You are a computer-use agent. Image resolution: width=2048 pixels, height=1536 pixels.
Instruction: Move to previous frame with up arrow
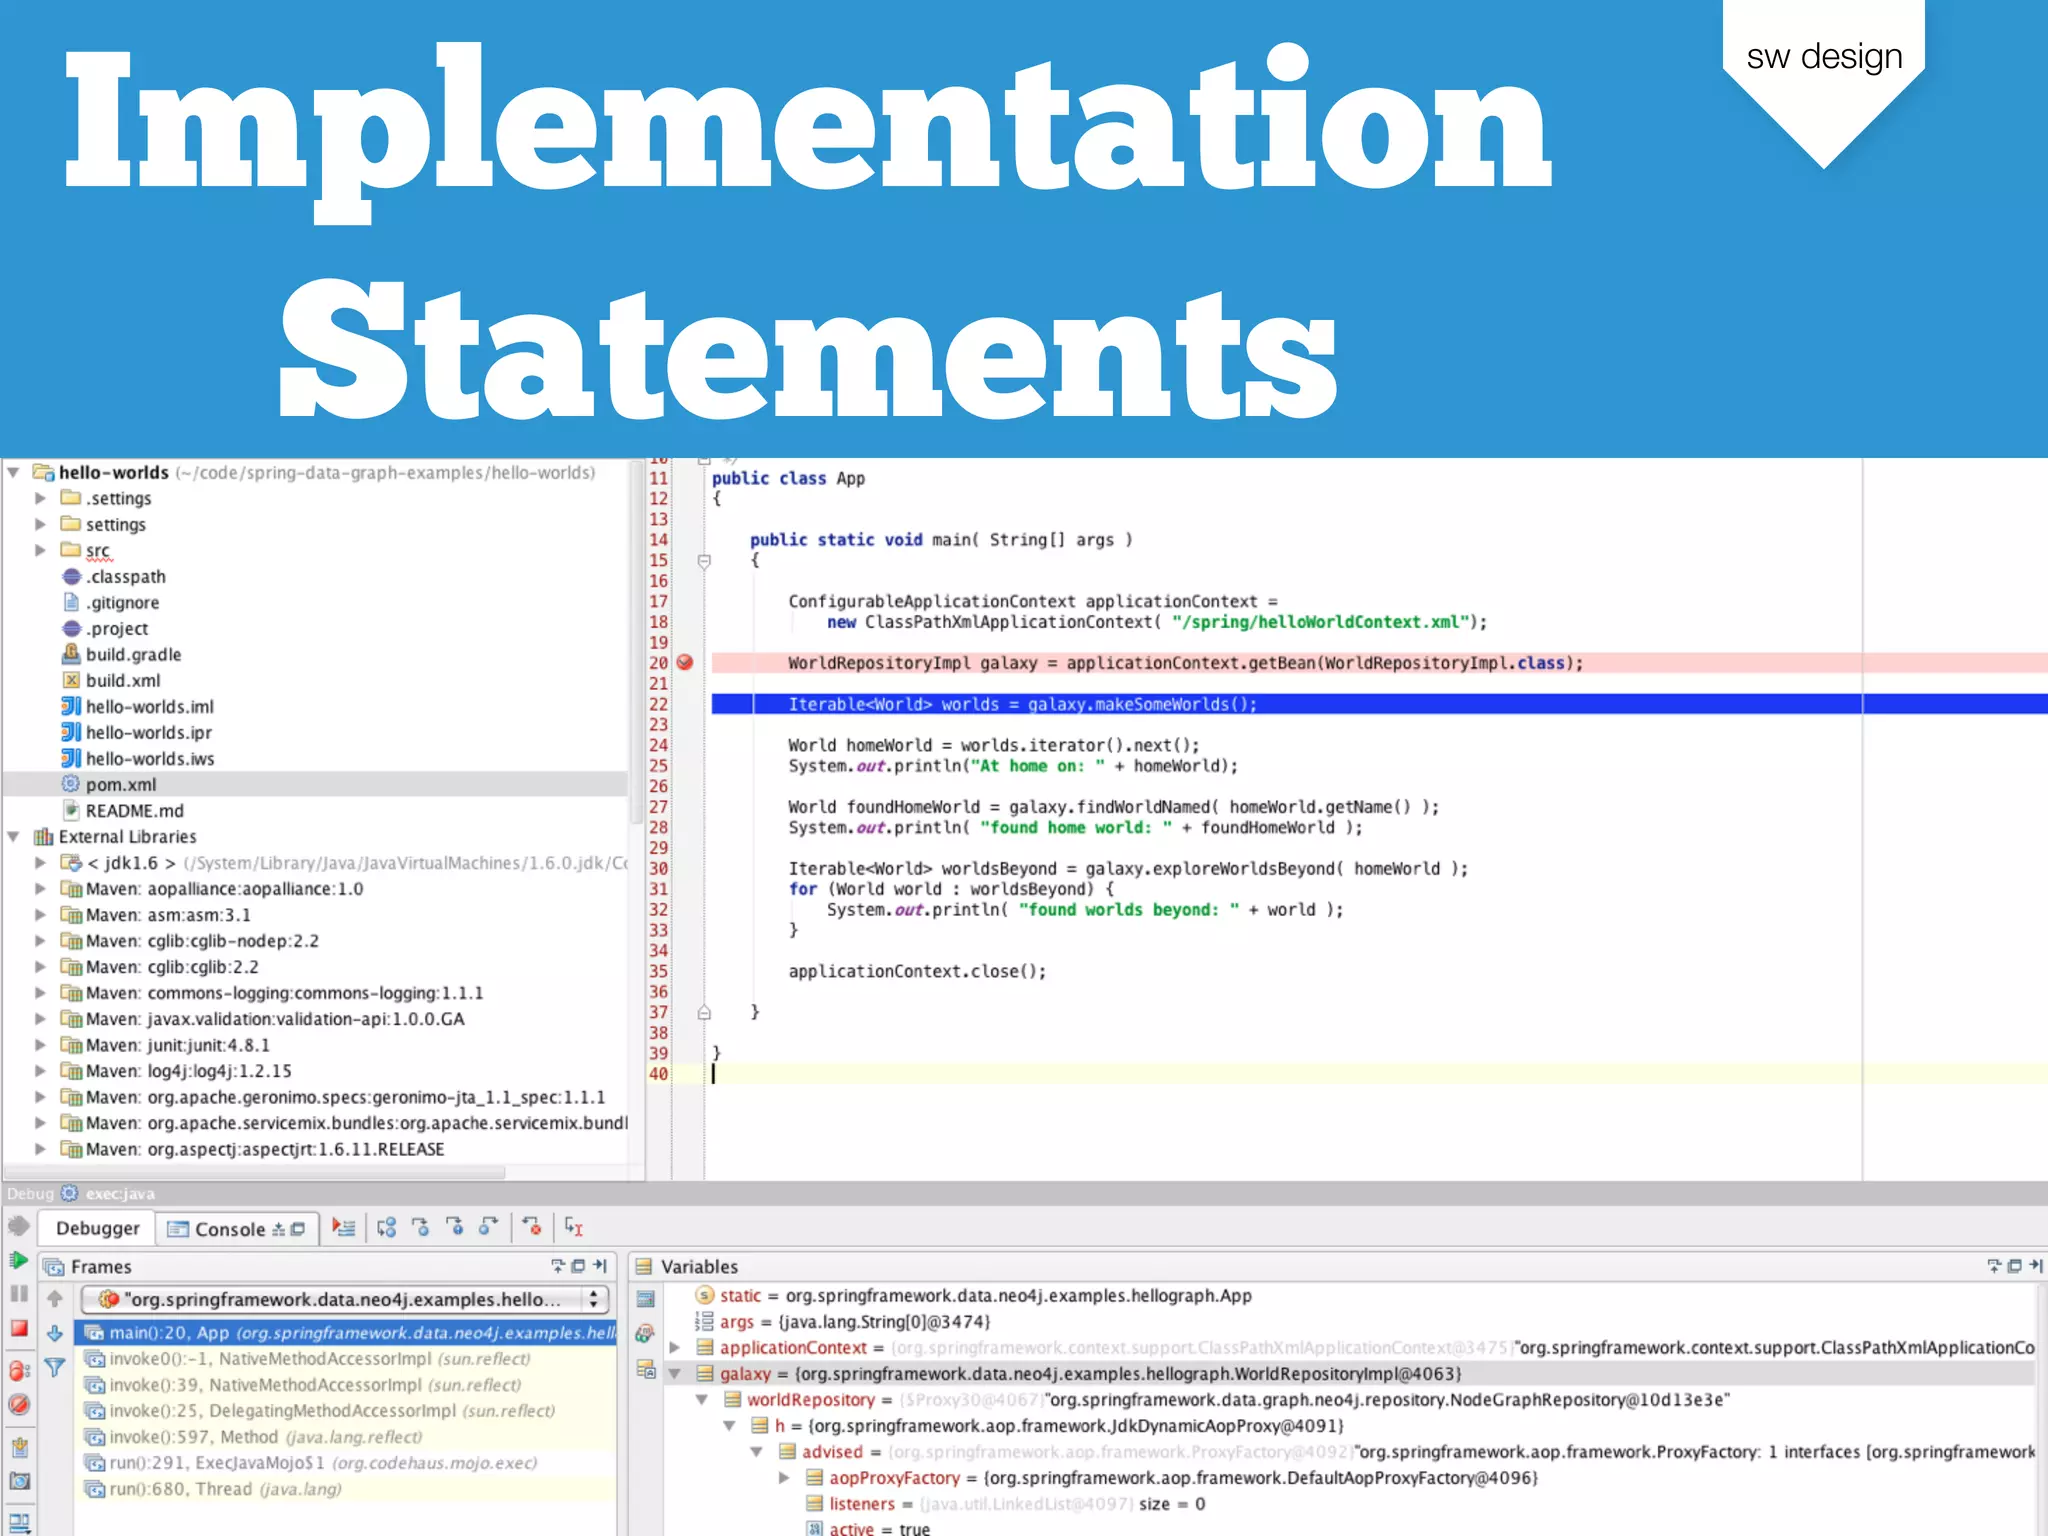tap(55, 1298)
